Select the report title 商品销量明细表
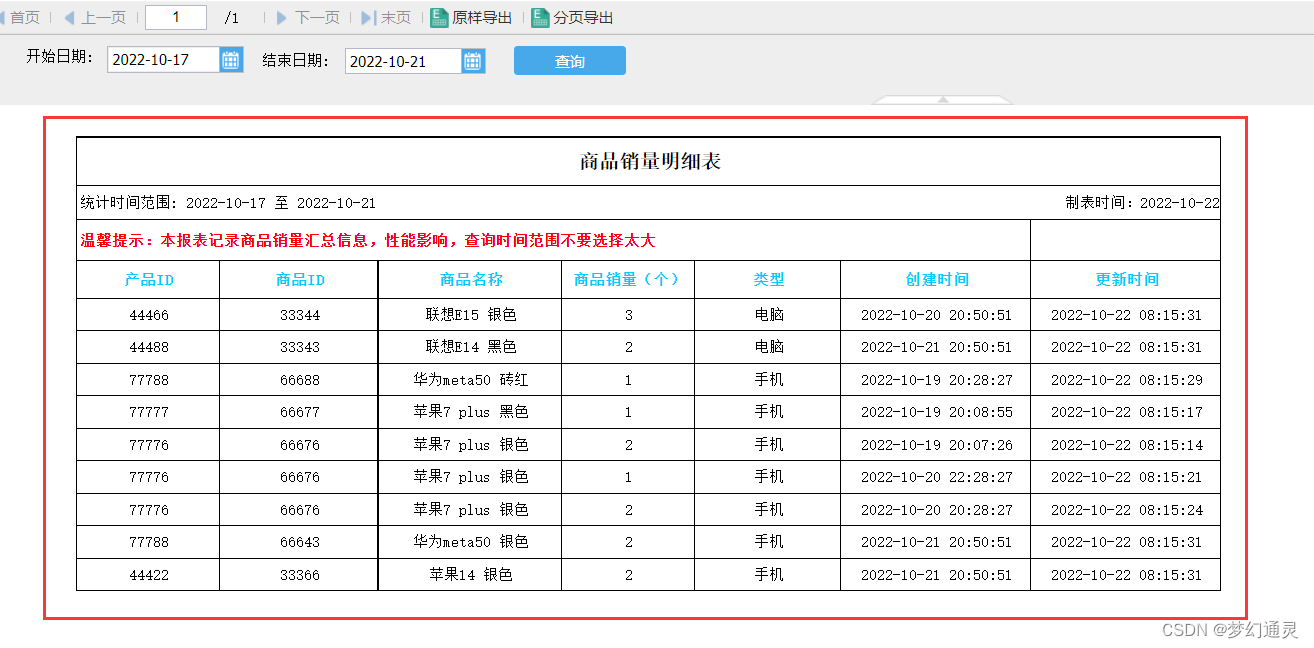 point(650,162)
